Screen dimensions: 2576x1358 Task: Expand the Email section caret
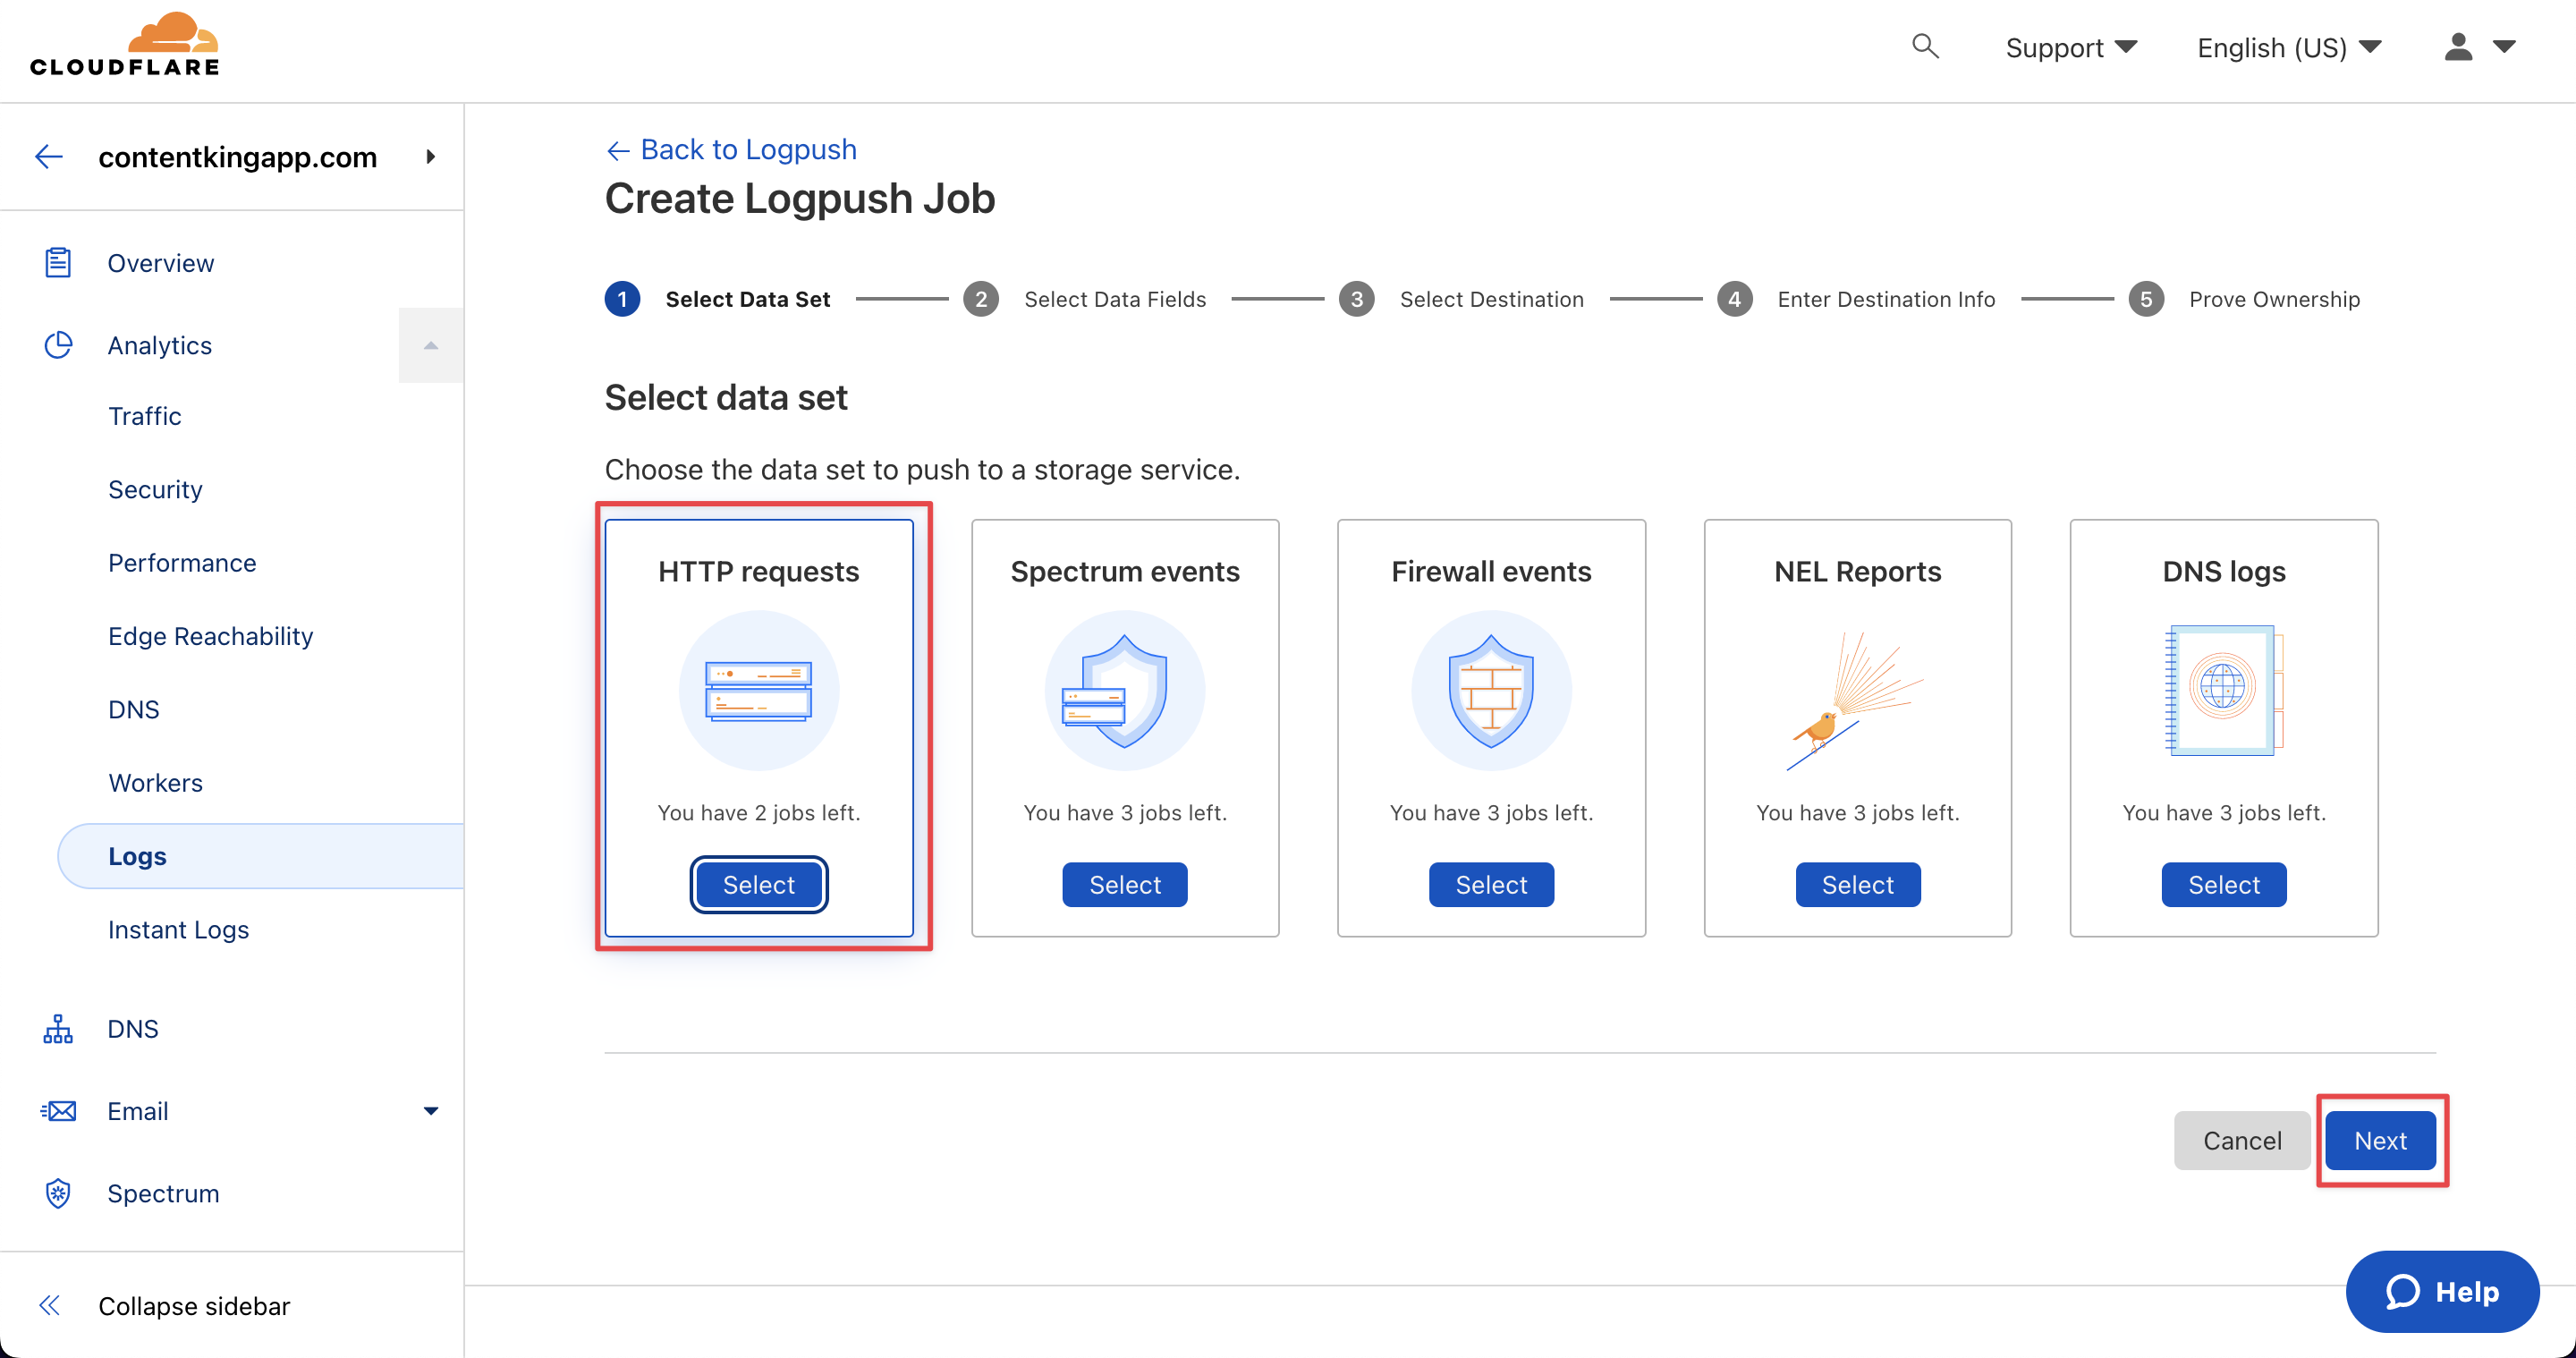click(431, 1111)
